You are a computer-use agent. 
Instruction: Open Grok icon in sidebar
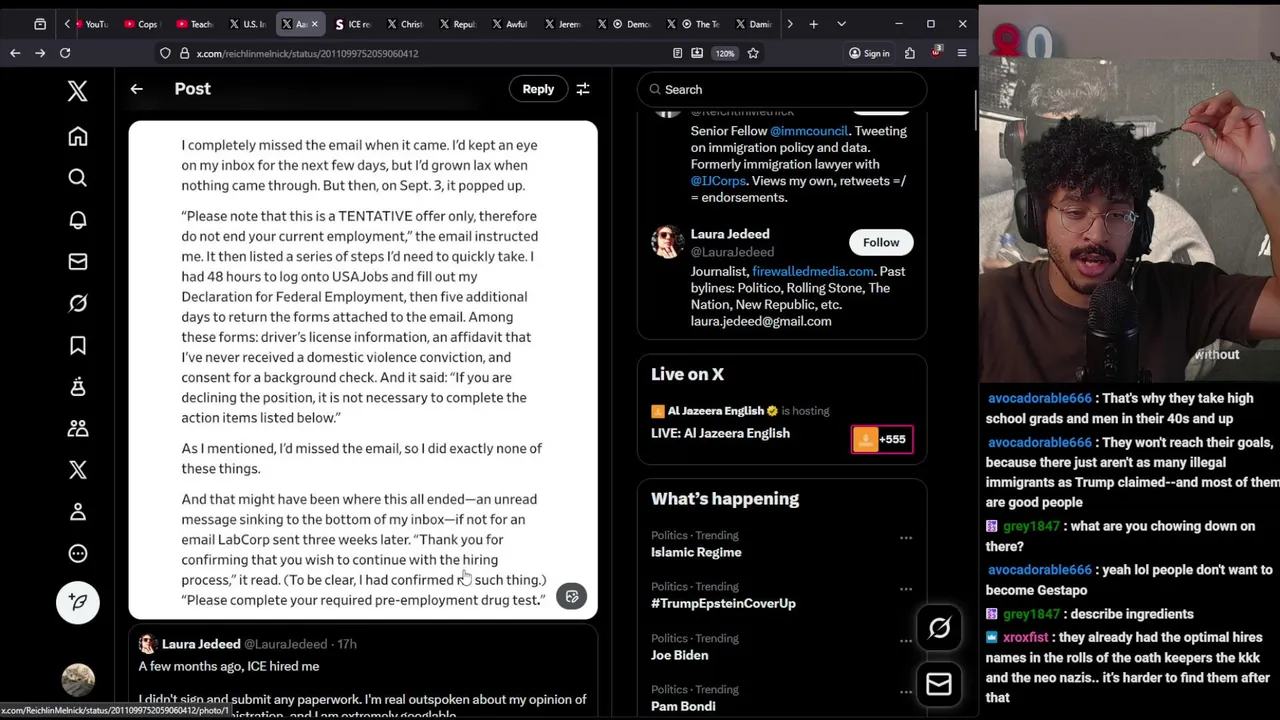pos(78,303)
